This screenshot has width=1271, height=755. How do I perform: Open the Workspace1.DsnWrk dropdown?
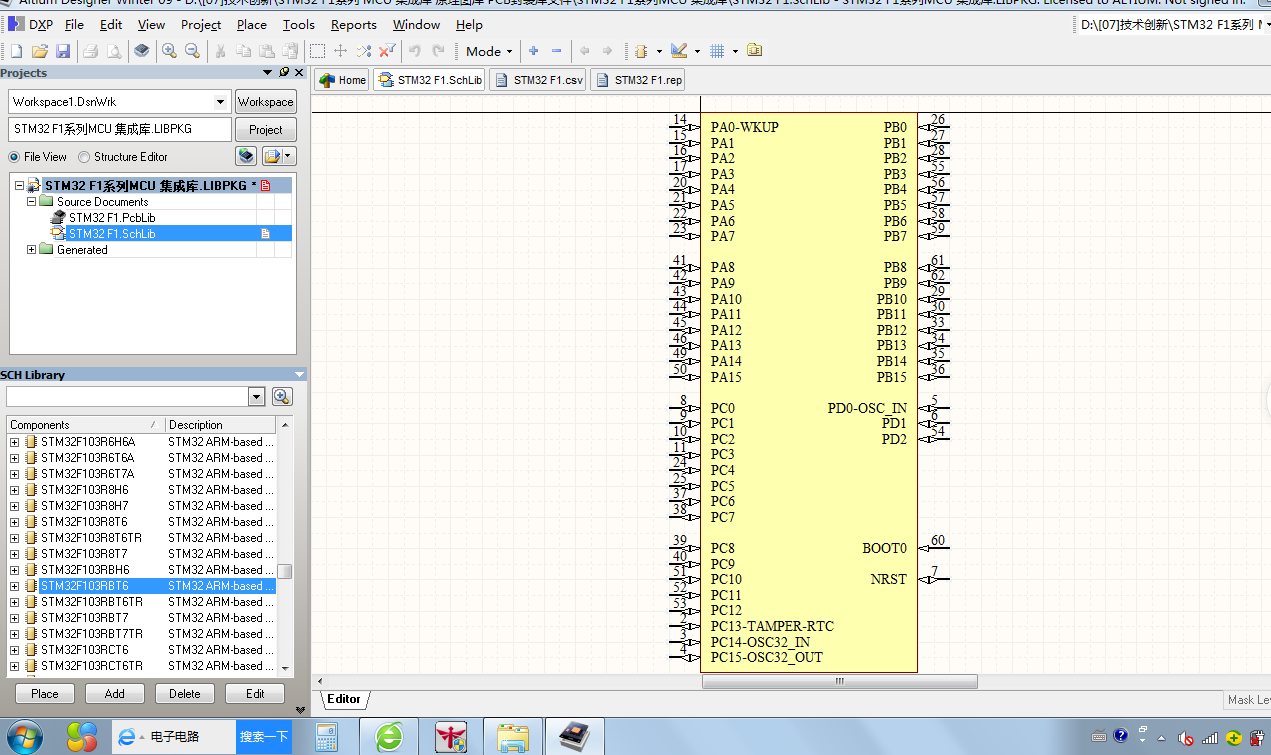click(x=220, y=102)
